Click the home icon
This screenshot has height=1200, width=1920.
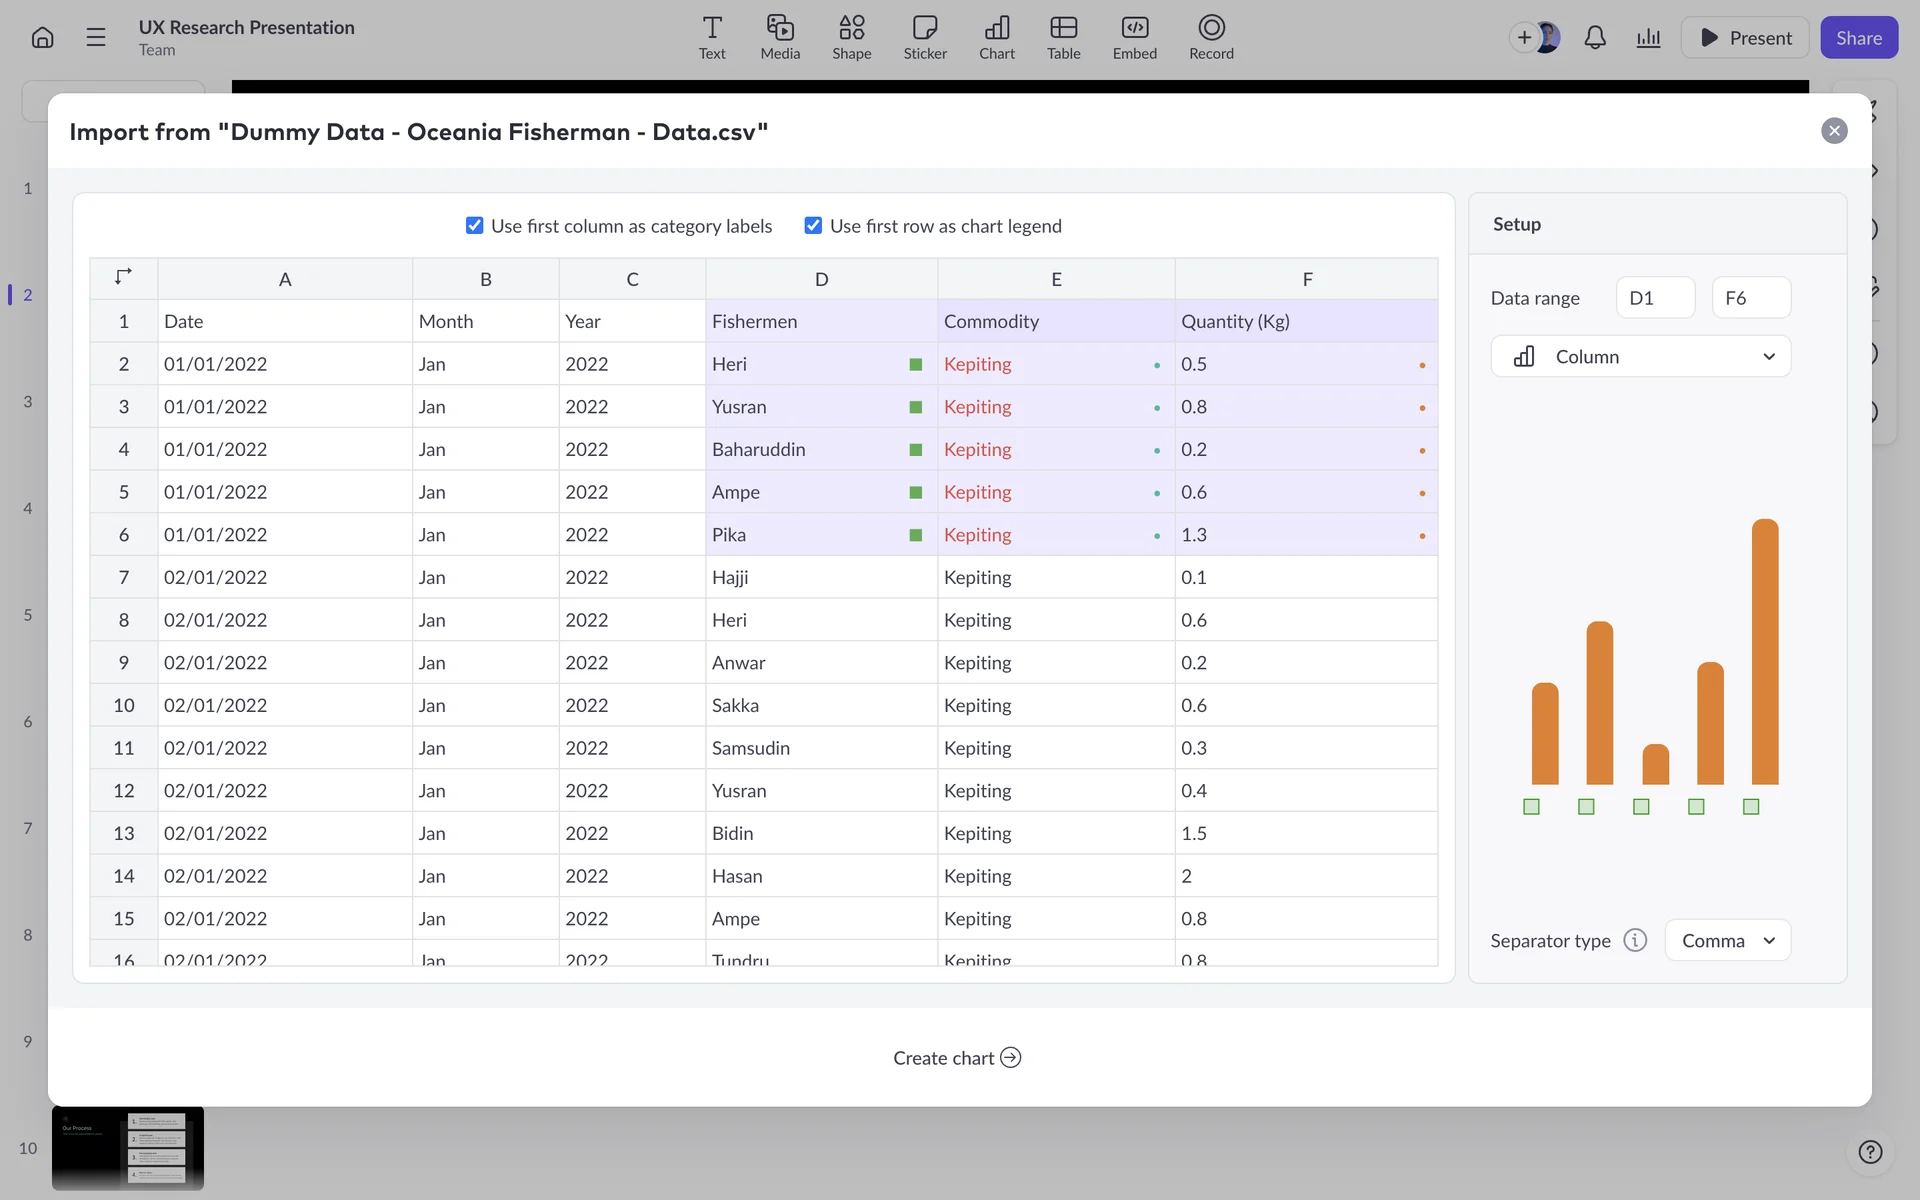tap(42, 38)
